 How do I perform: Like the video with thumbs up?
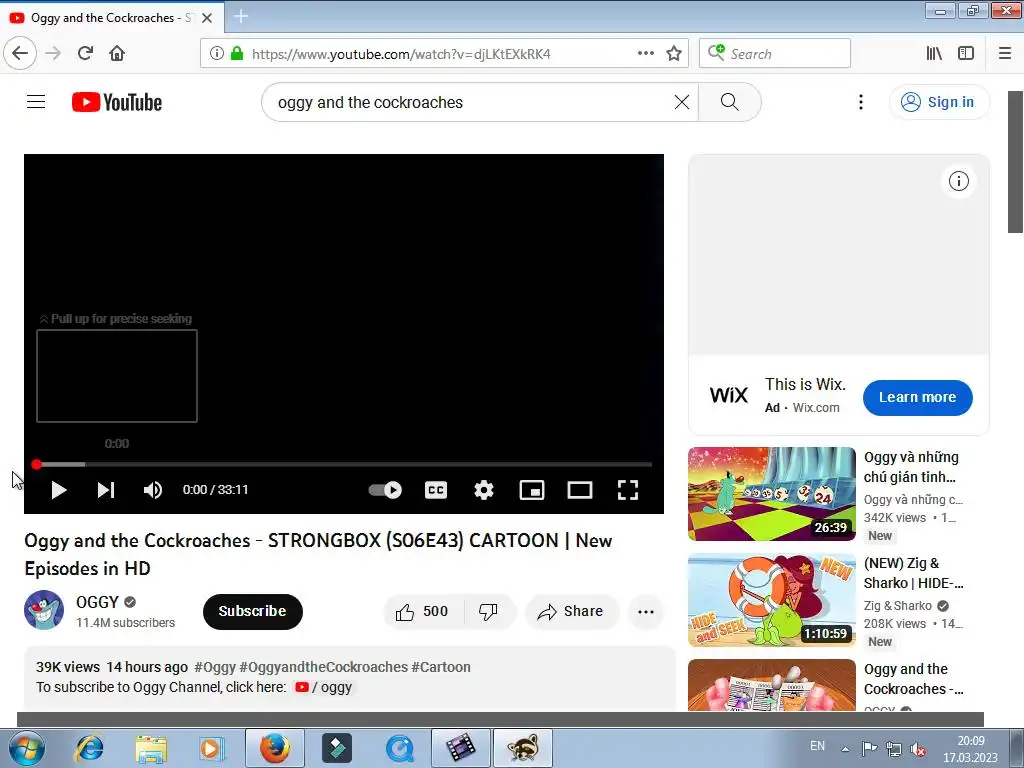(x=423, y=612)
